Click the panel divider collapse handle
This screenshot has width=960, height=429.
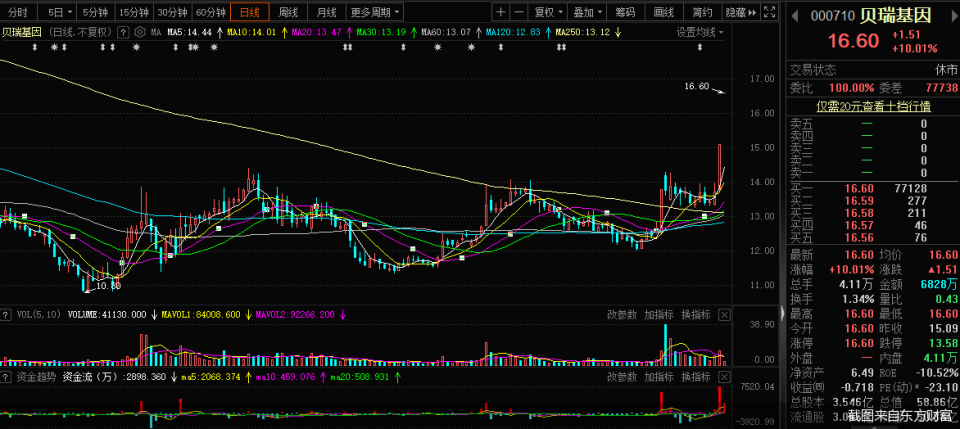coord(782,313)
